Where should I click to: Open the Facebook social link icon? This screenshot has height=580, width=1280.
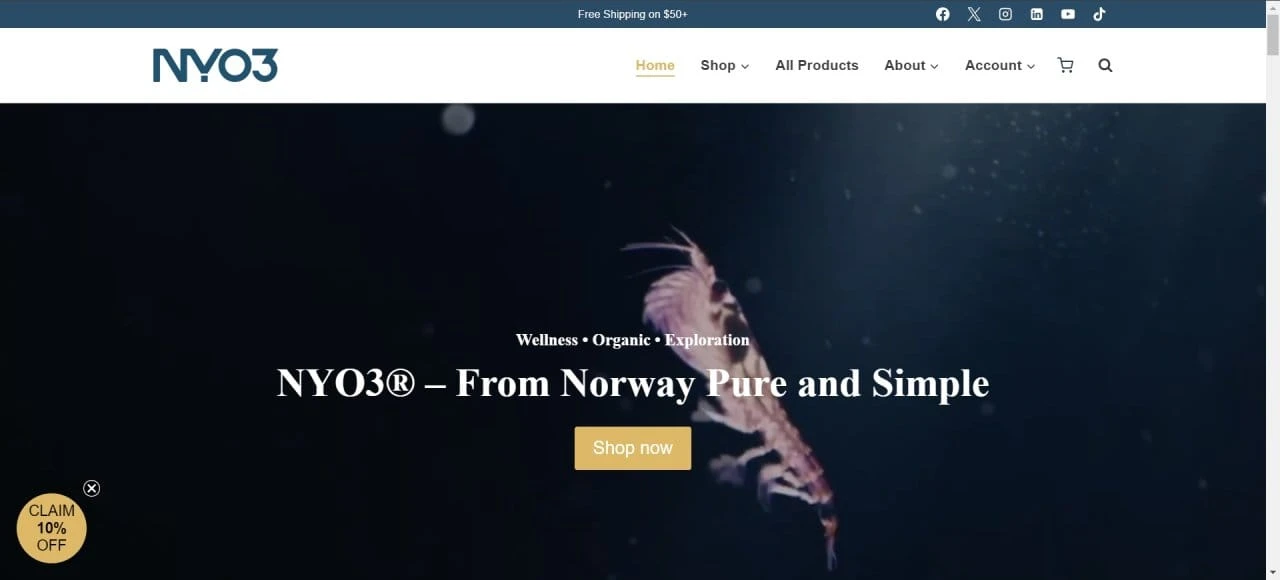[942, 14]
